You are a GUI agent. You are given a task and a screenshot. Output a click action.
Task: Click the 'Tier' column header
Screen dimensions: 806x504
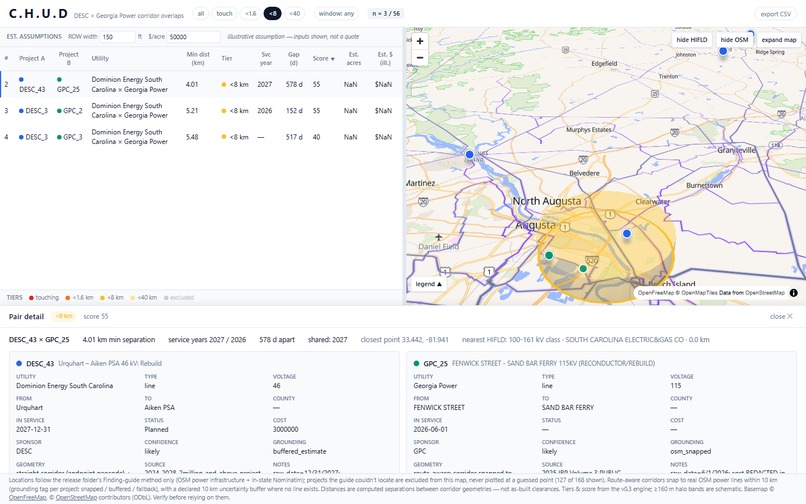[x=227, y=59]
